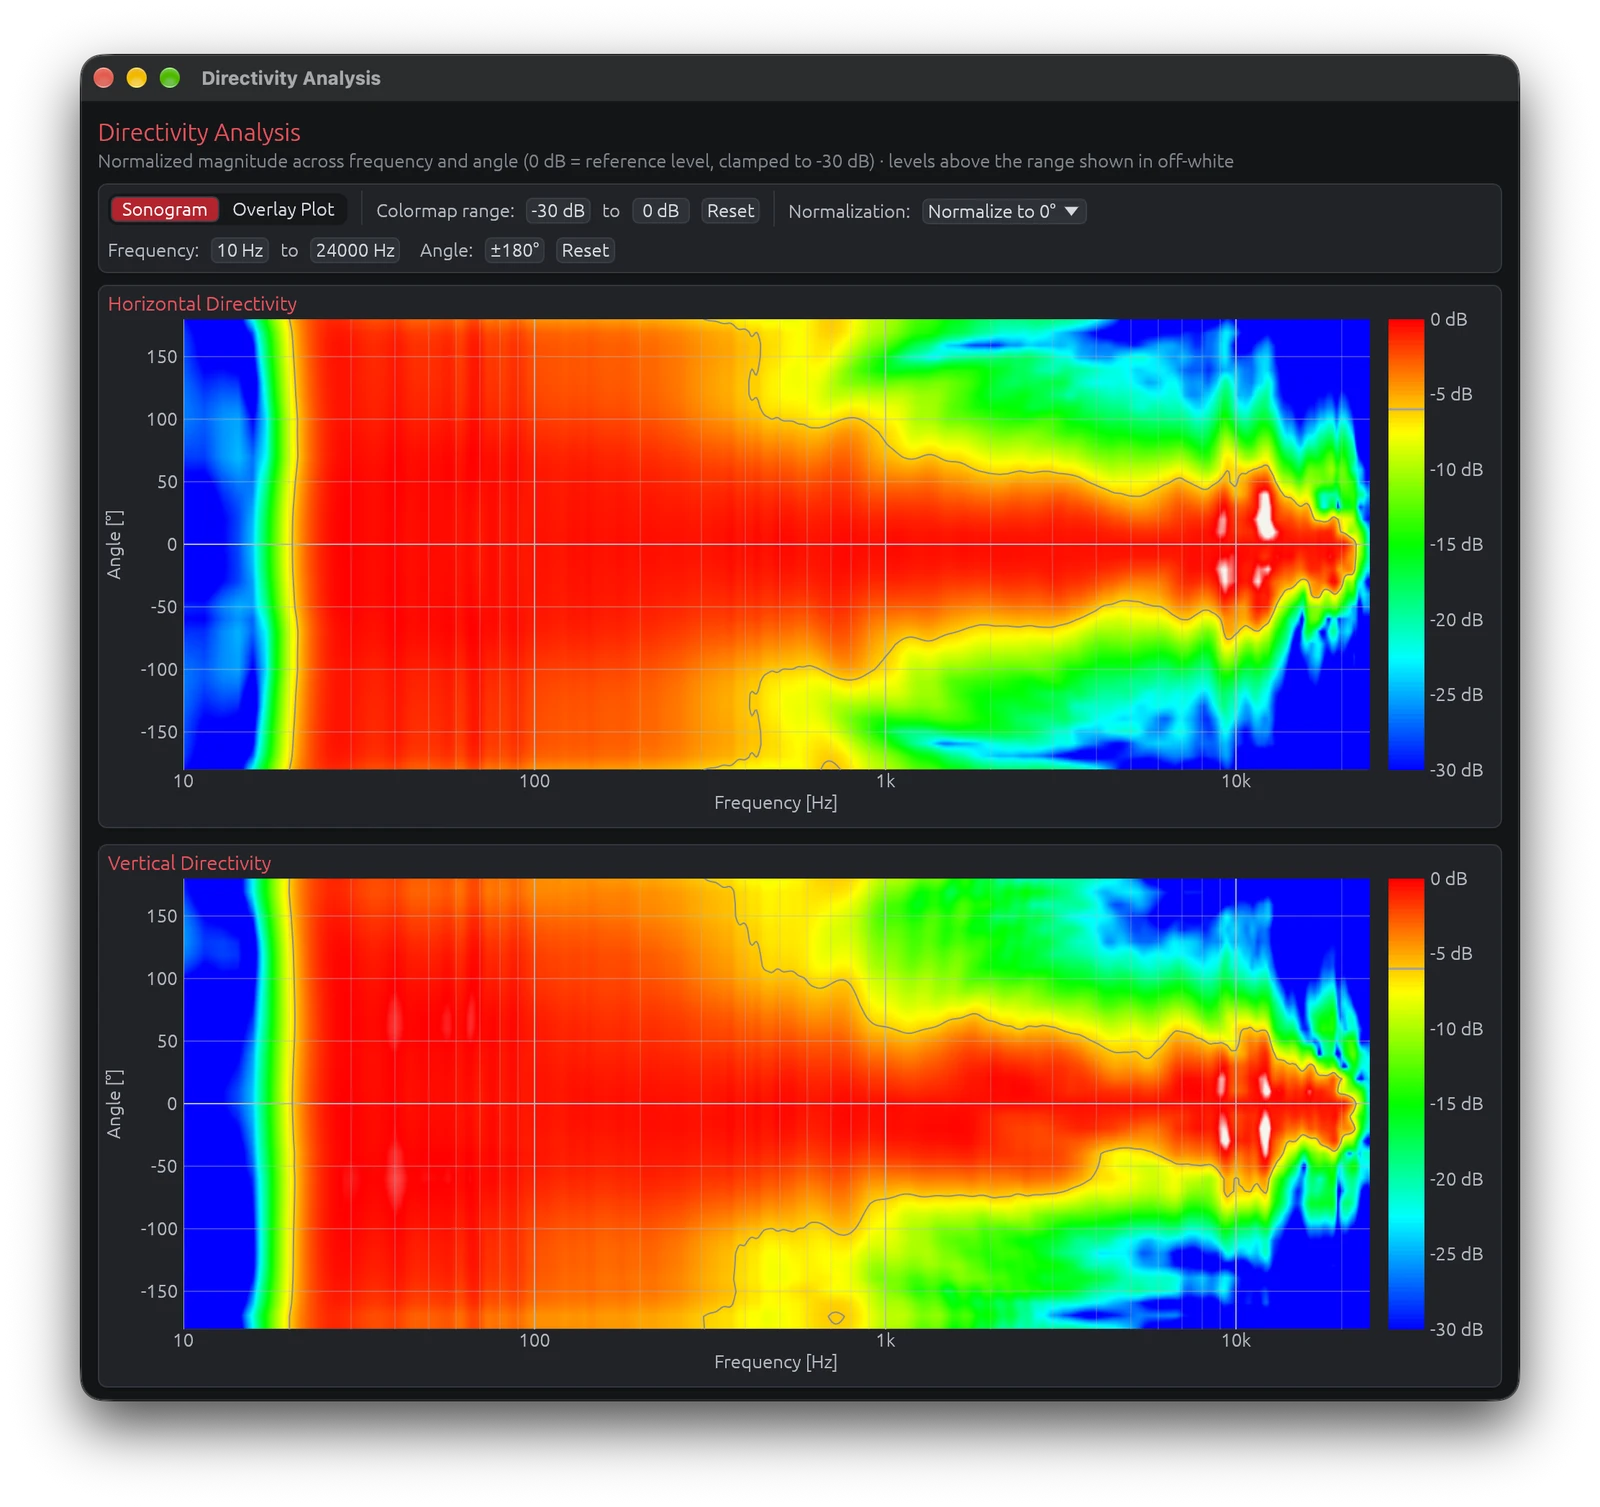1600x1507 pixels.
Task: Minimize the Directivity Analysis window
Action: [x=137, y=78]
